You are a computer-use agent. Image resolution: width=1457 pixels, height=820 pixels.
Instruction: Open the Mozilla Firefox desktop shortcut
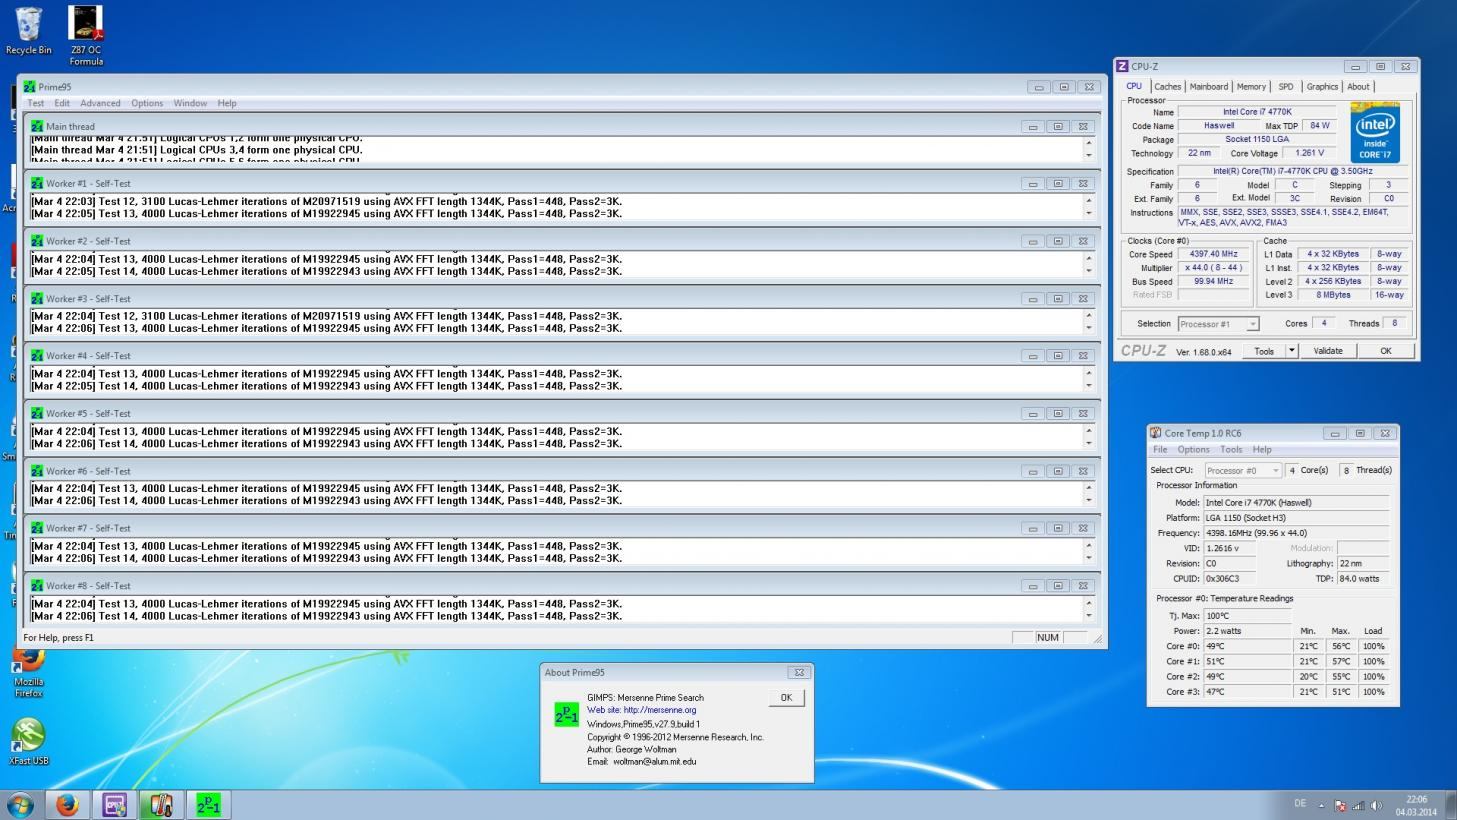28,671
